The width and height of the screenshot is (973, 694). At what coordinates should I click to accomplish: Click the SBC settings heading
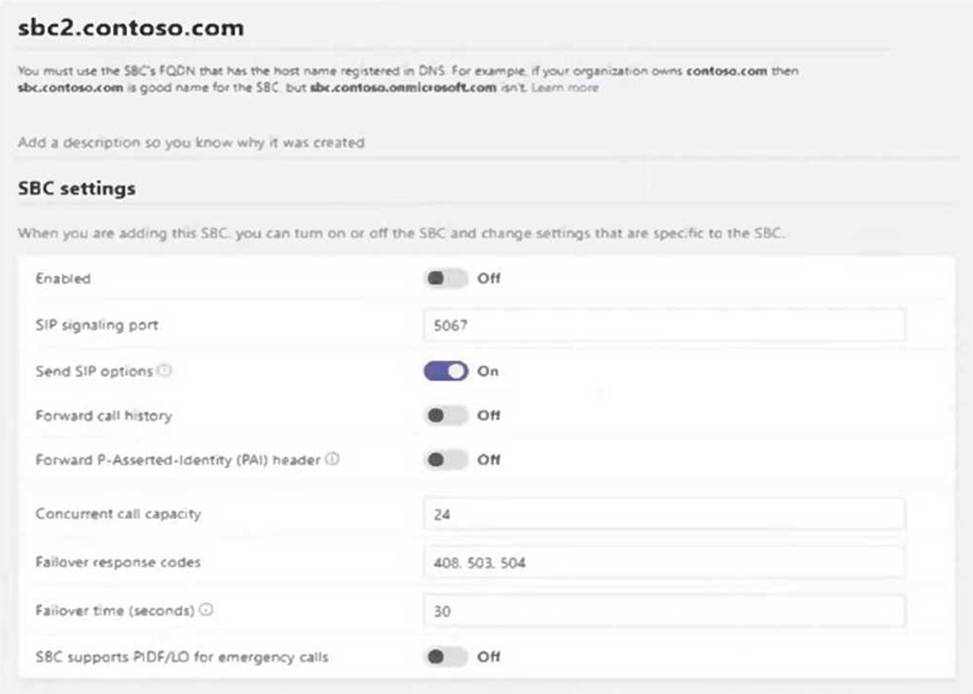(x=77, y=188)
